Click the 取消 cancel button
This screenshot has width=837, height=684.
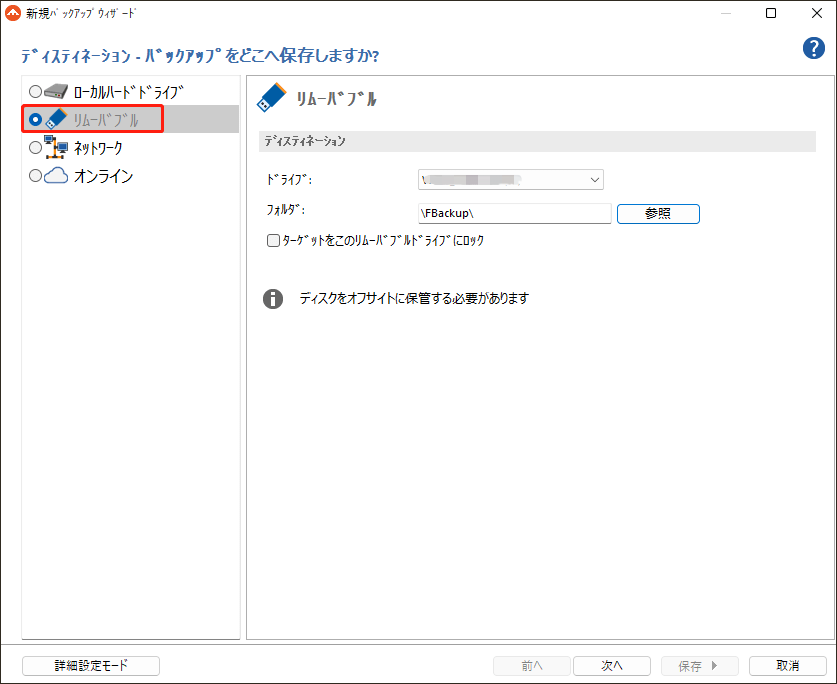[788, 666]
